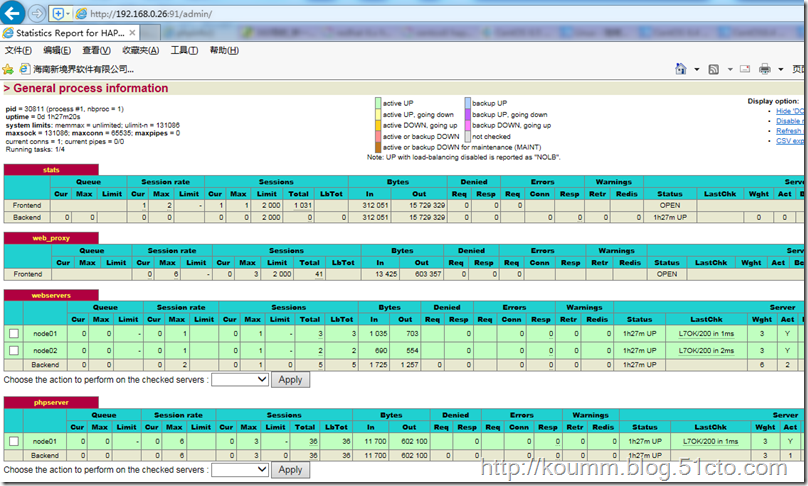Screen dimensions: 808x486
Task: Check the node02 checkbox in webservers table
Action: [14, 350]
